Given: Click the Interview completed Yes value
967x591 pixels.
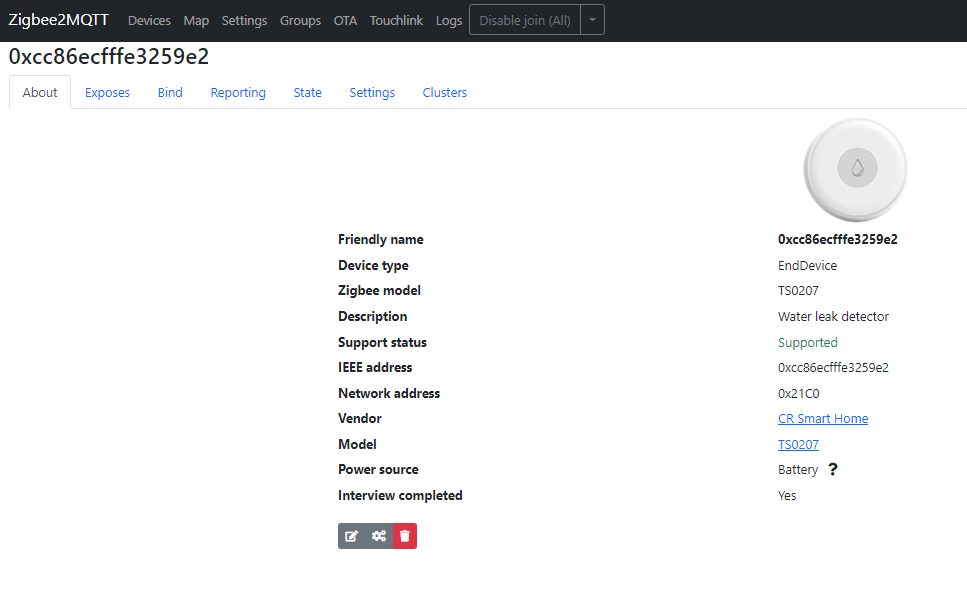Looking at the screenshot, I should (x=787, y=496).
